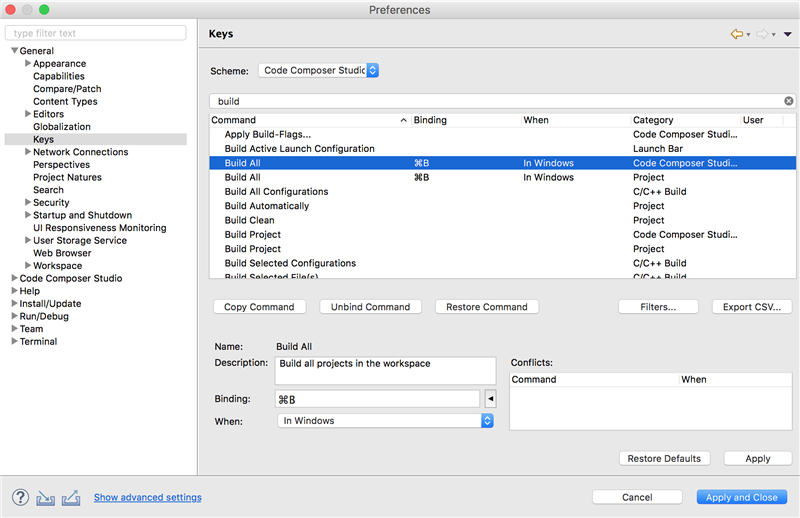Clear the build filter text with X icon
The height and width of the screenshot is (518, 800).
point(789,101)
